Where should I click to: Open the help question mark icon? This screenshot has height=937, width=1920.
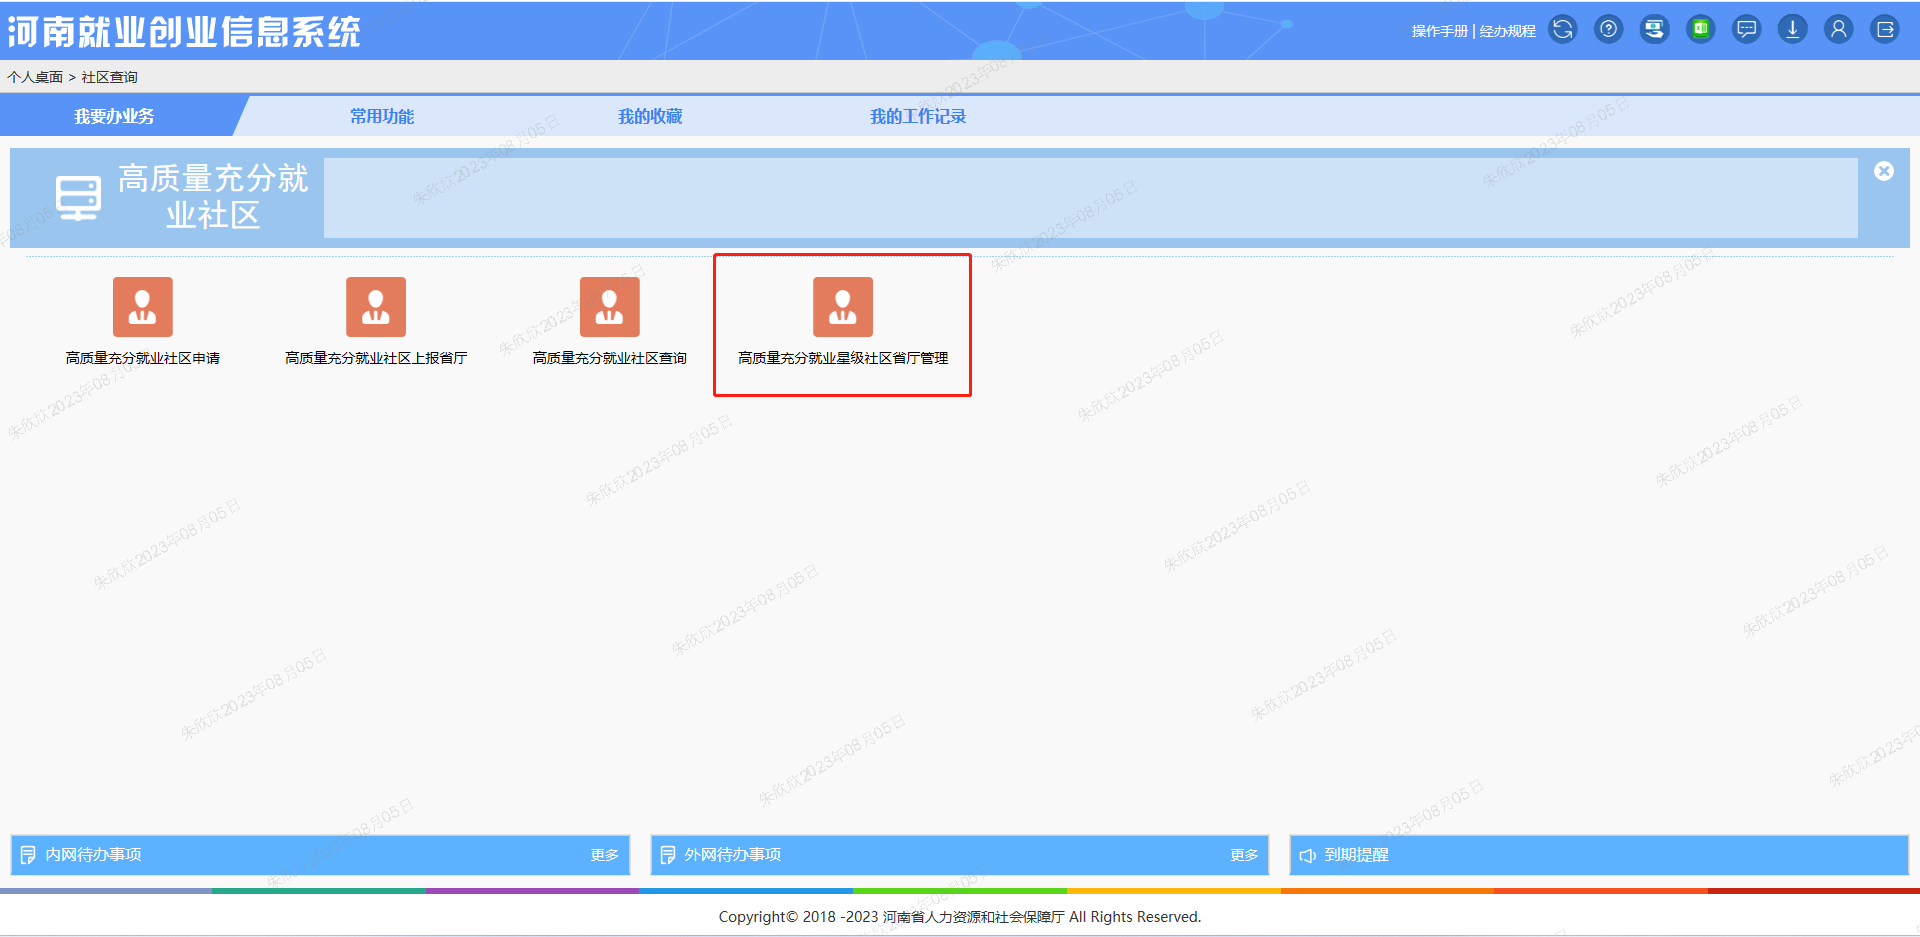coord(1608,30)
